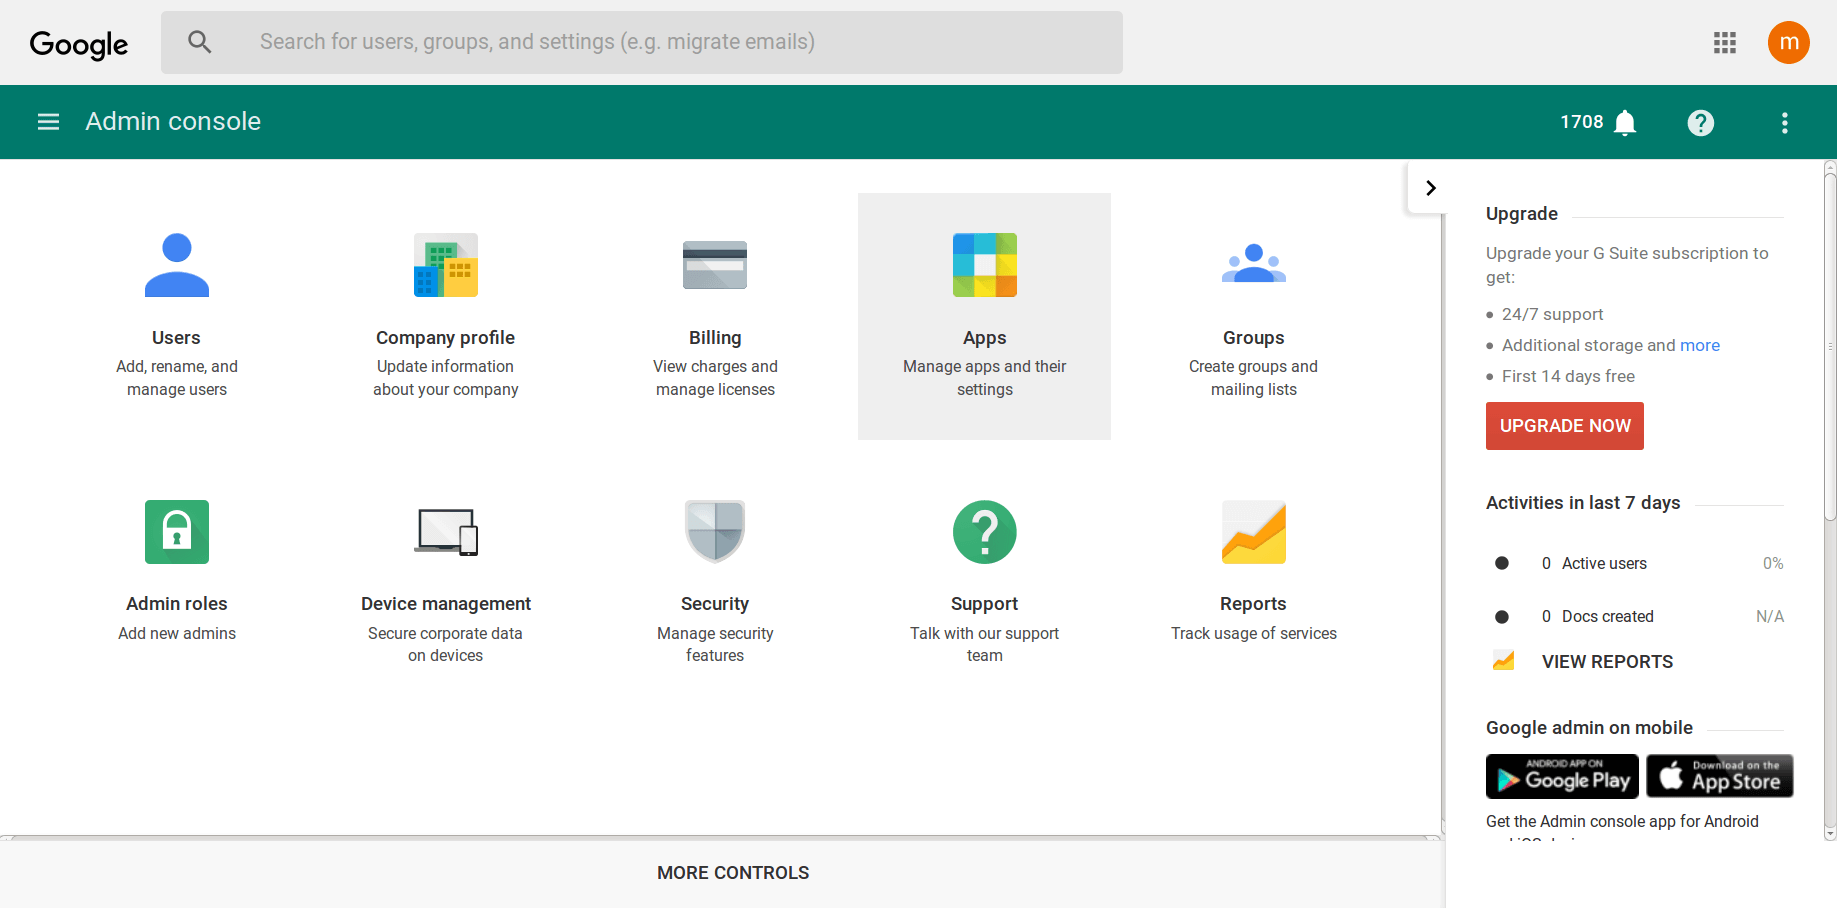
Task: Open the Security shield icon
Action: point(714,532)
